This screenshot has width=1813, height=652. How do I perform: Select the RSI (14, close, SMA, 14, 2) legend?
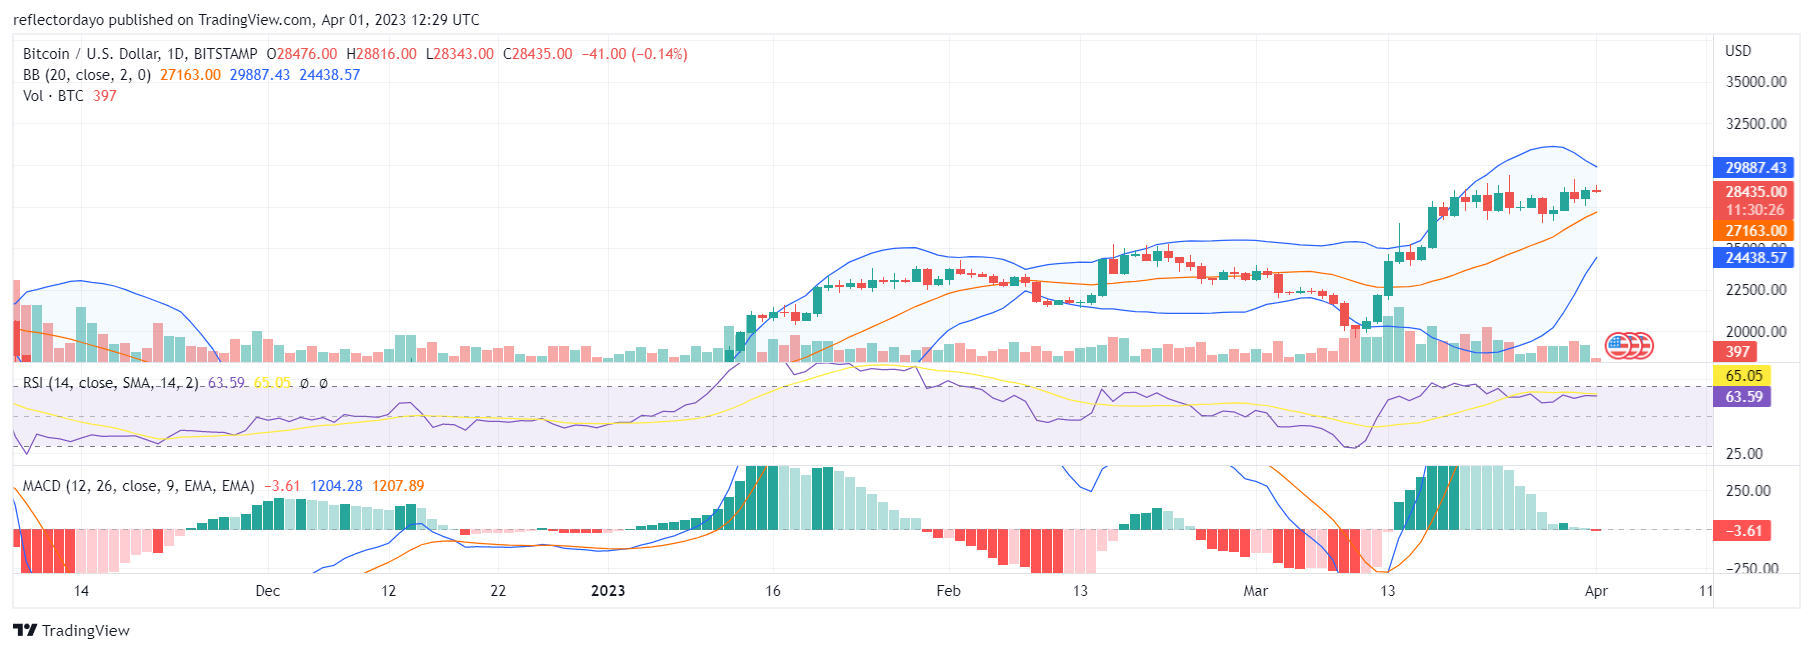(111, 383)
